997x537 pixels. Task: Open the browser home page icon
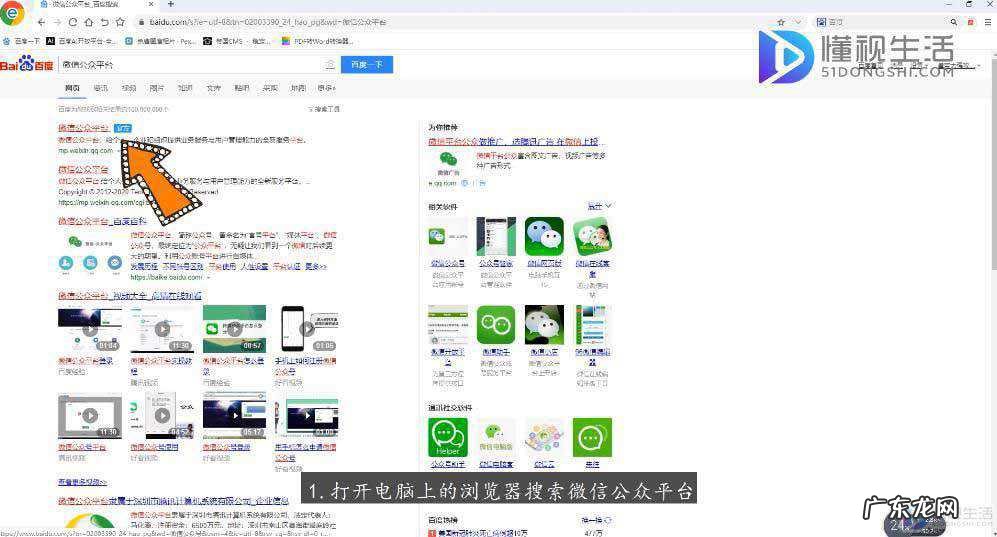(88, 22)
